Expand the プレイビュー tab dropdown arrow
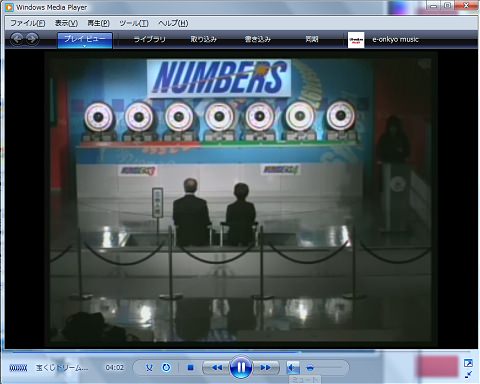The height and width of the screenshot is (384, 480). (85, 46)
